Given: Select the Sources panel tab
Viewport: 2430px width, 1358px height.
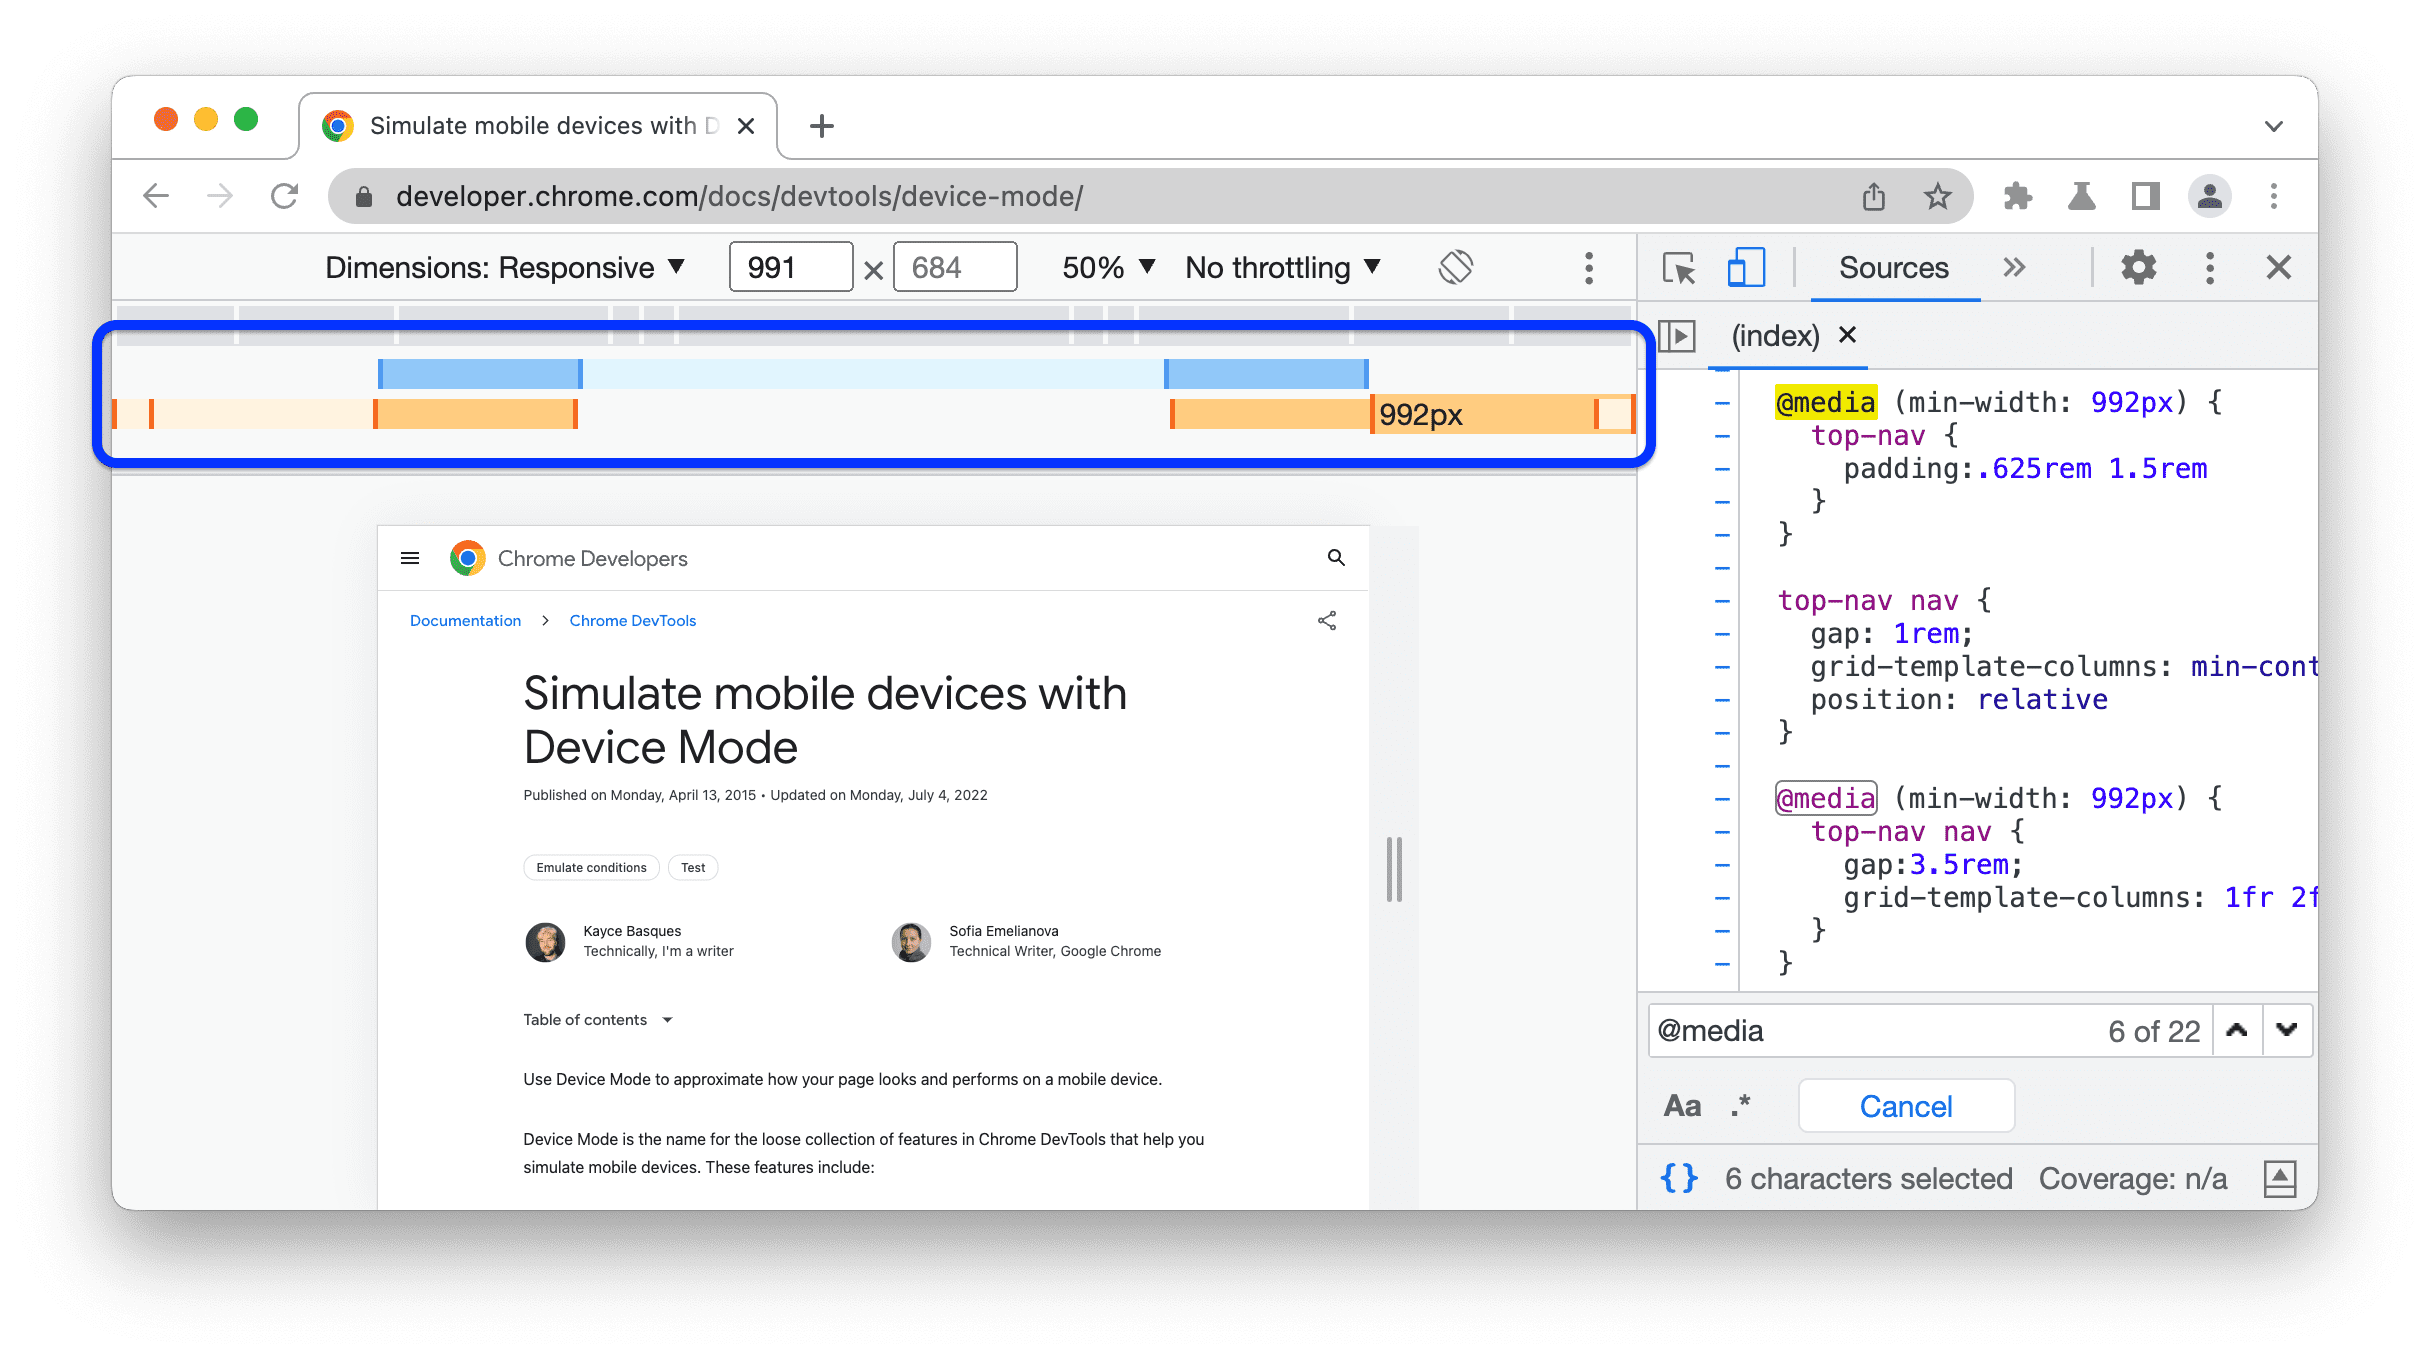Looking at the screenshot, I should pos(1891,267).
